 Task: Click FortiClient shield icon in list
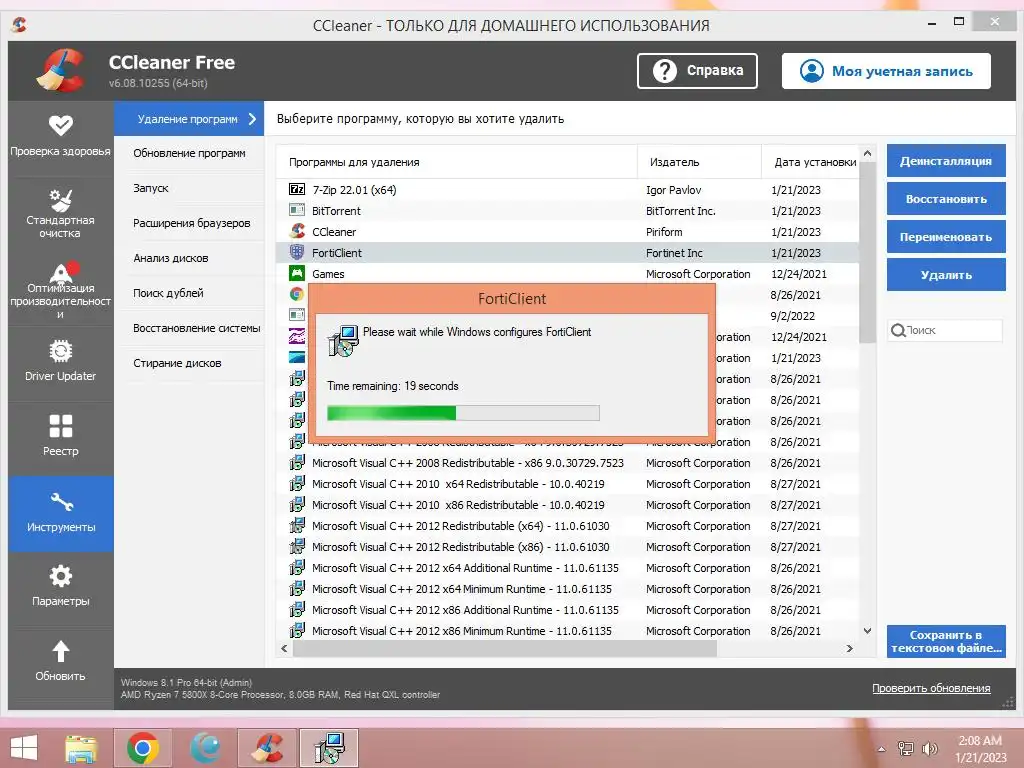click(x=297, y=252)
